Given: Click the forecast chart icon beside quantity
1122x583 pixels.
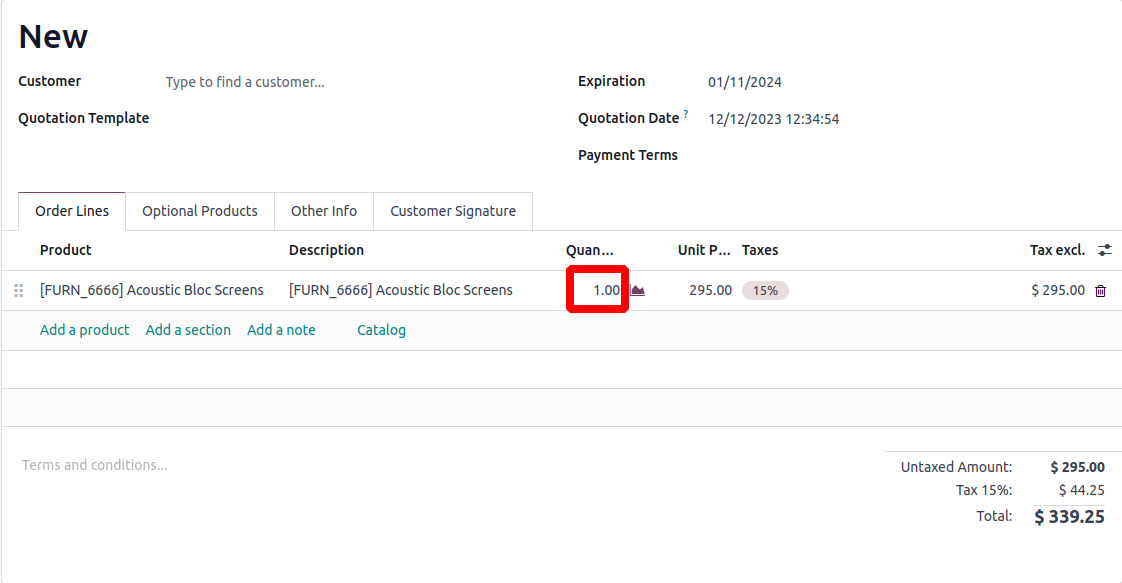Looking at the screenshot, I should pyautogui.click(x=638, y=291).
